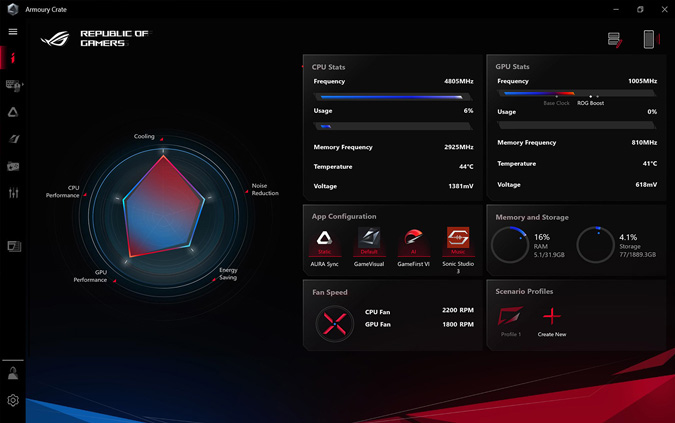This screenshot has width=675, height=423.
Task: Close the Armoury Crate window
Action: click(x=664, y=9)
